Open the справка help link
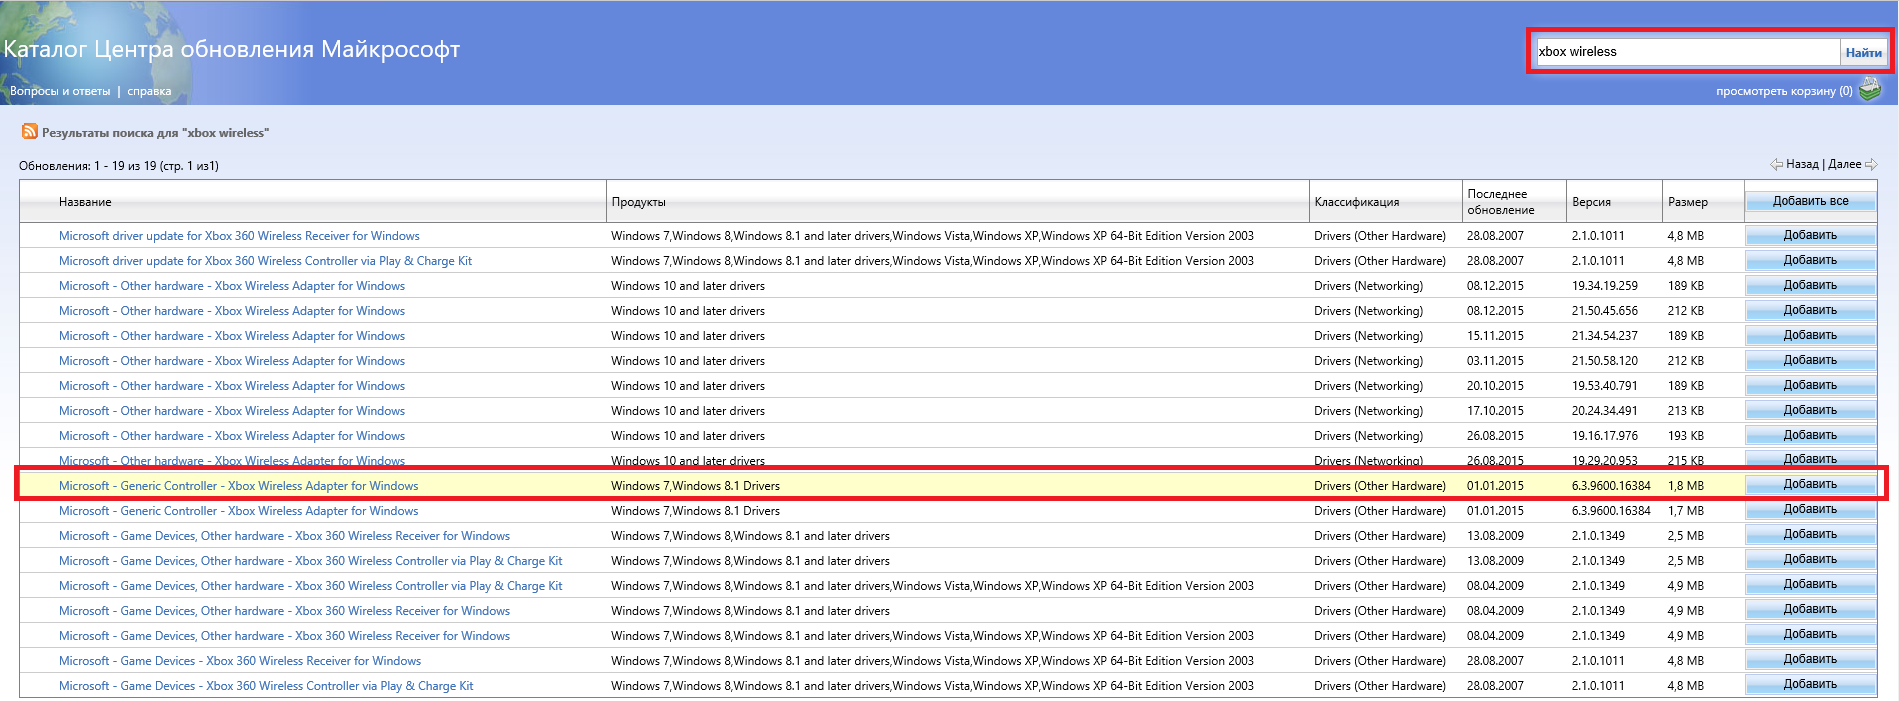The width and height of the screenshot is (1899, 701). (x=149, y=91)
